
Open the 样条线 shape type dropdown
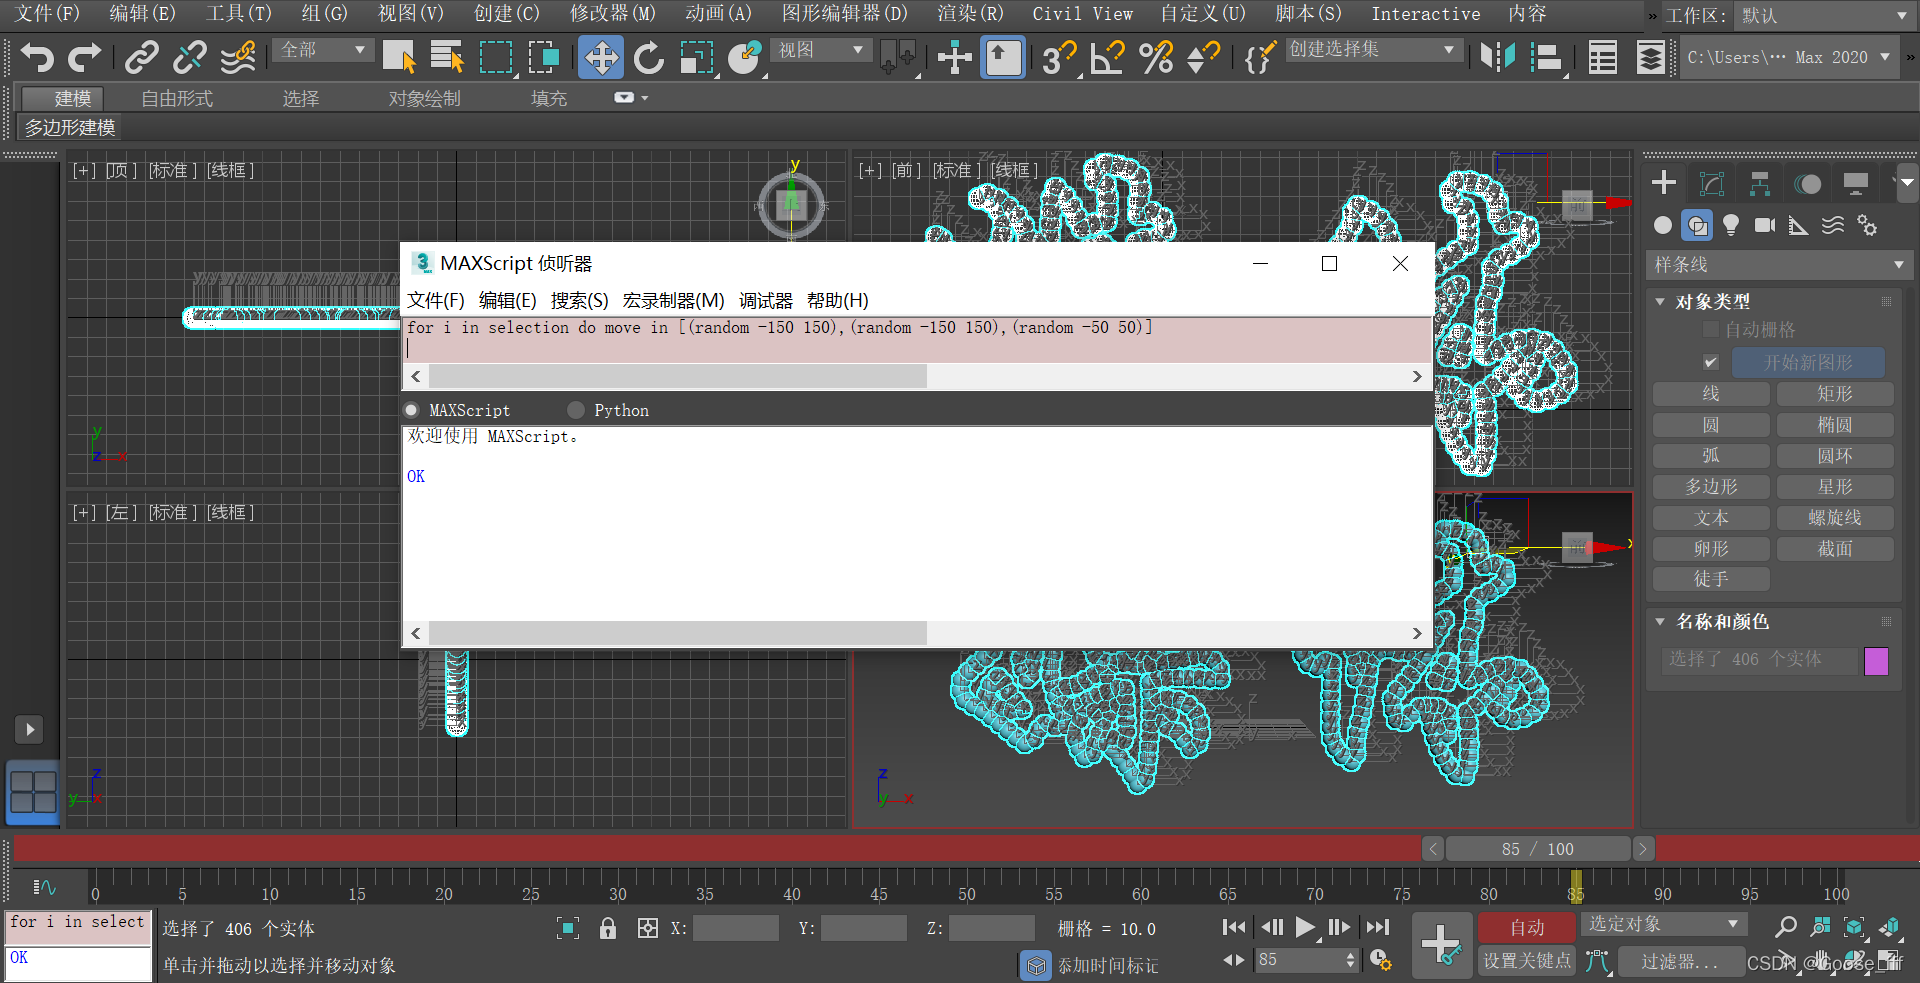click(x=1778, y=265)
